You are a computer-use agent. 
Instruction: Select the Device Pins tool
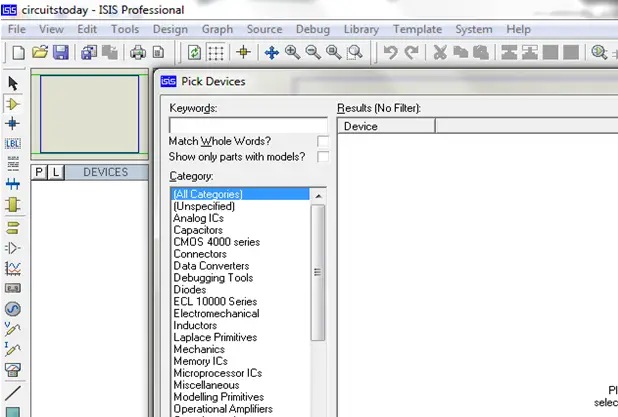click(13, 248)
